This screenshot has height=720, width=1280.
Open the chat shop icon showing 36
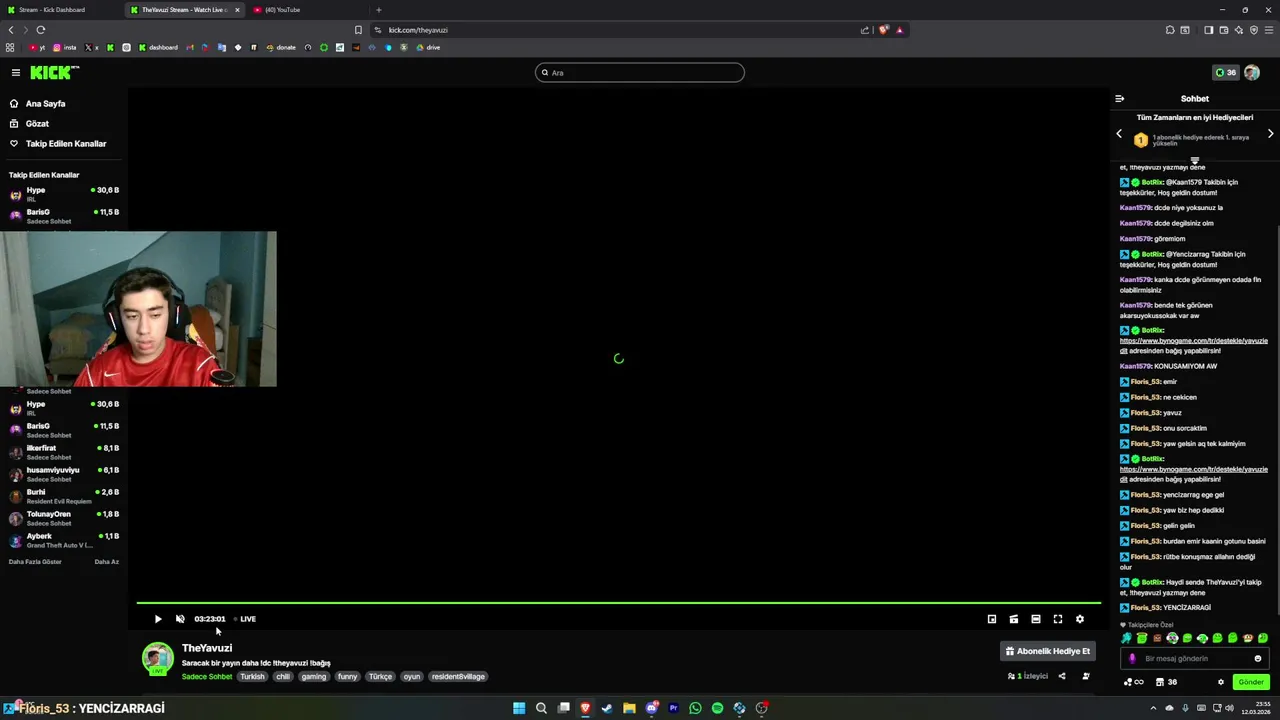[x=1166, y=682]
